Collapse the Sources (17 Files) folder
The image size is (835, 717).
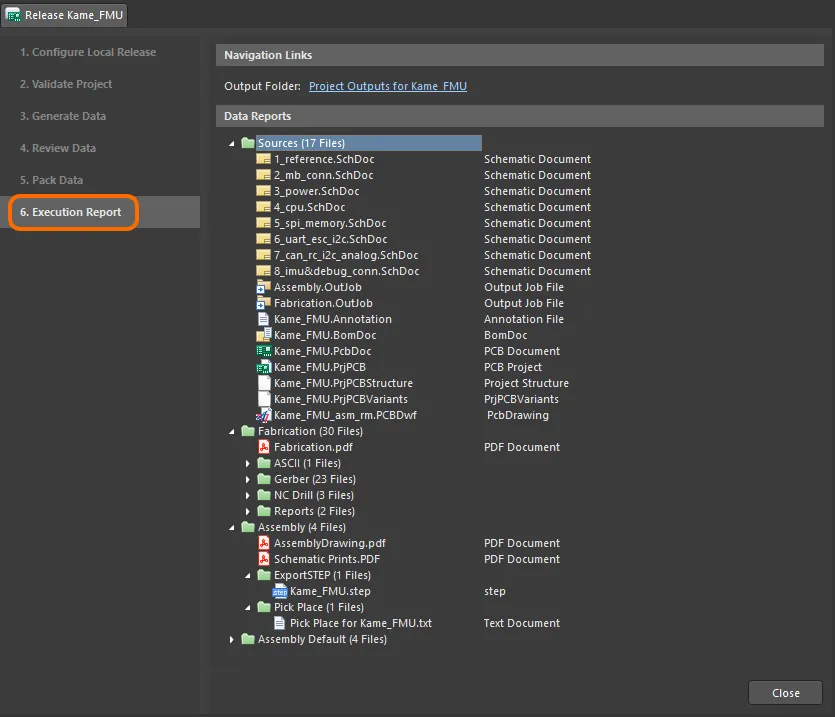click(x=232, y=143)
